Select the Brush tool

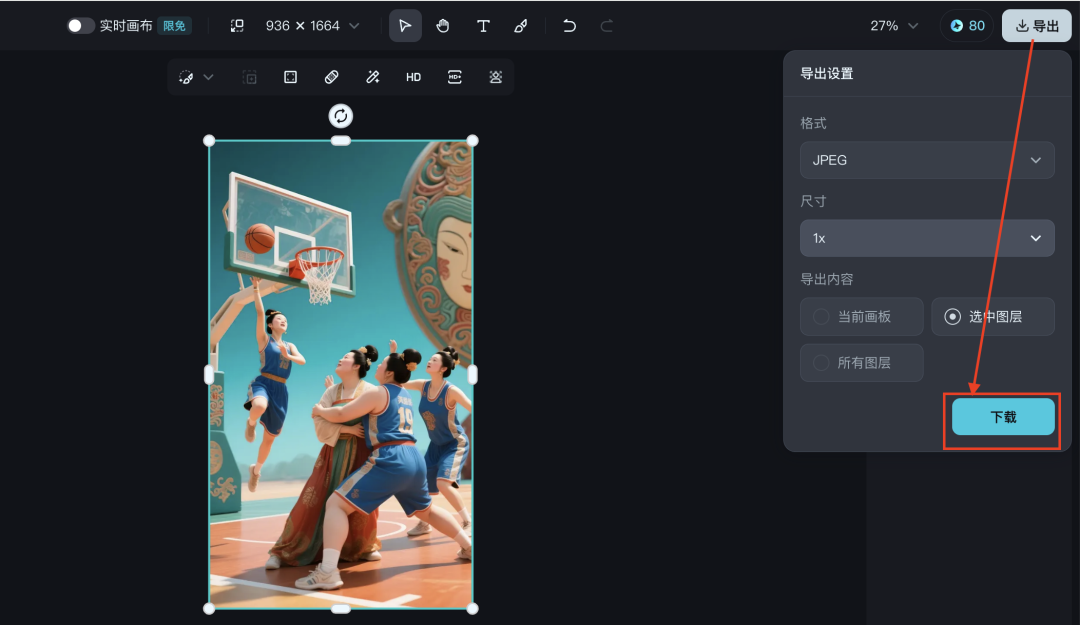tap(521, 25)
